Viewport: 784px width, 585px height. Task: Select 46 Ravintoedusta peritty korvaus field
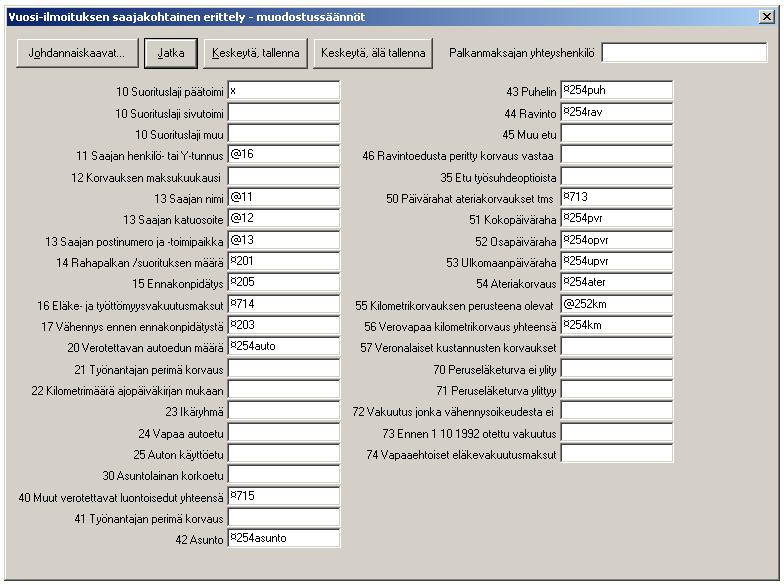617,154
